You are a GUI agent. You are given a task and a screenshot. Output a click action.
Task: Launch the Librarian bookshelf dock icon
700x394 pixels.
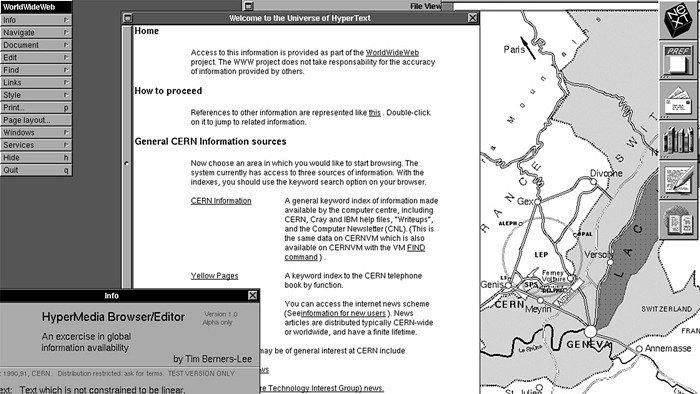pyautogui.click(x=679, y=140)
